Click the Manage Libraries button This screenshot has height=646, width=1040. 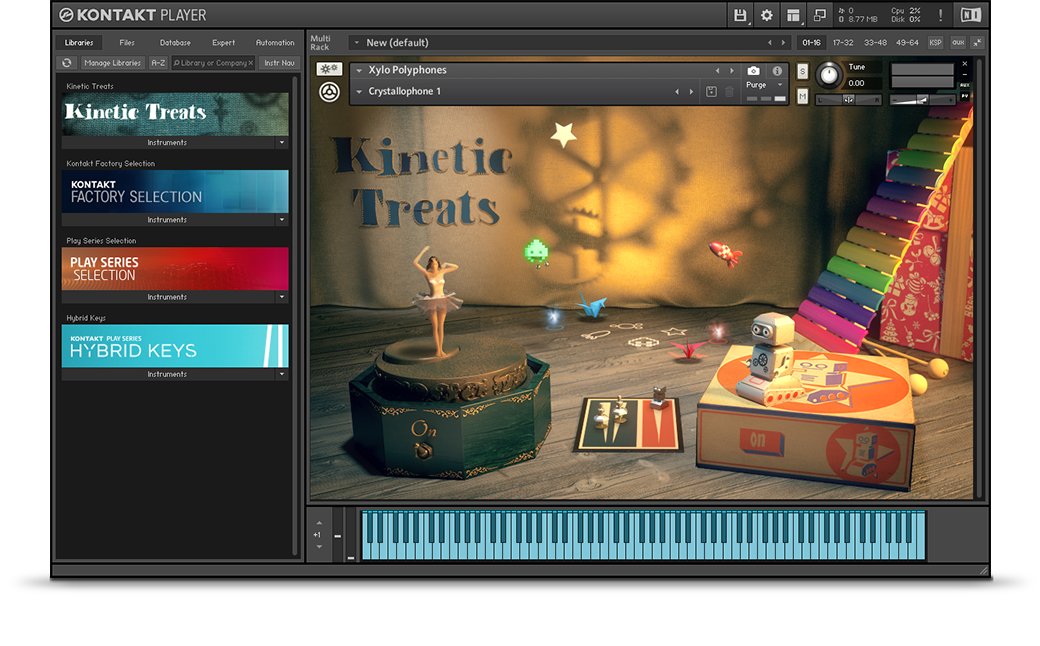(112, 63)
